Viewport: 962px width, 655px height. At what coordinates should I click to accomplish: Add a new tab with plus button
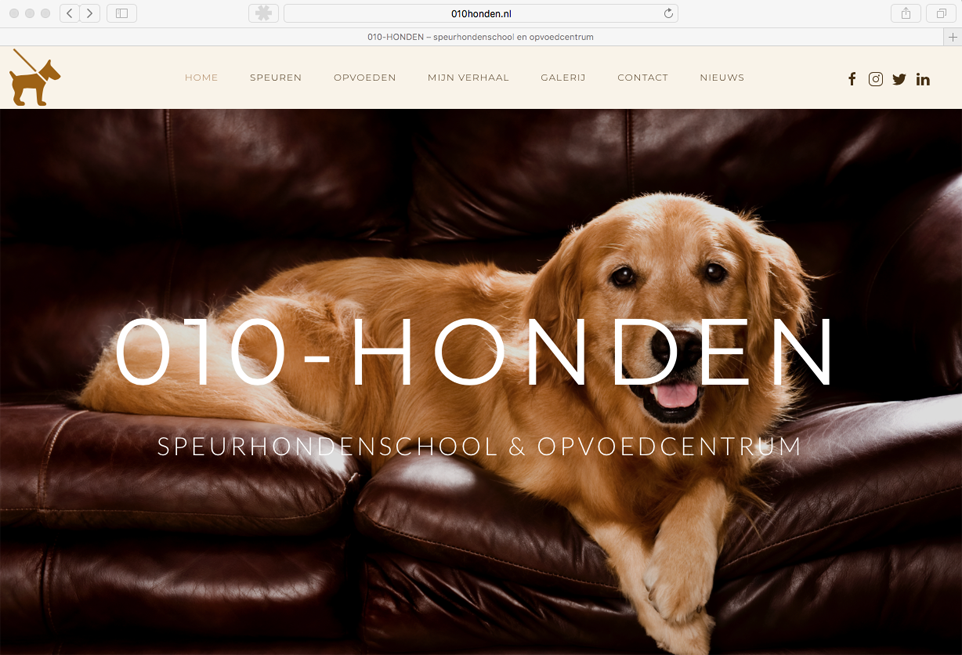952,37
